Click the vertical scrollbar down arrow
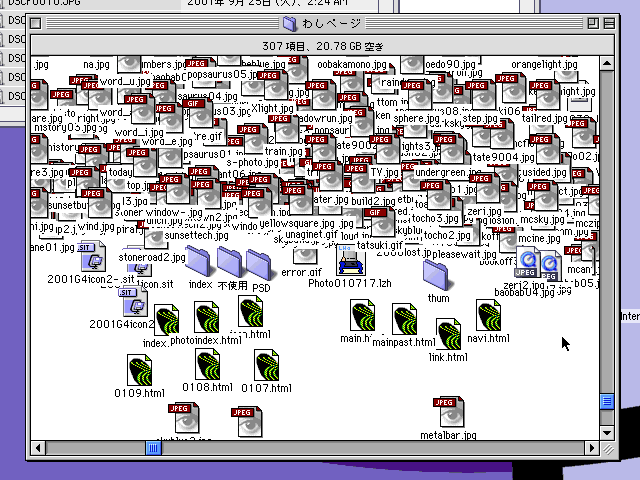This screenshot has height=480, width=640. (606, 432)
